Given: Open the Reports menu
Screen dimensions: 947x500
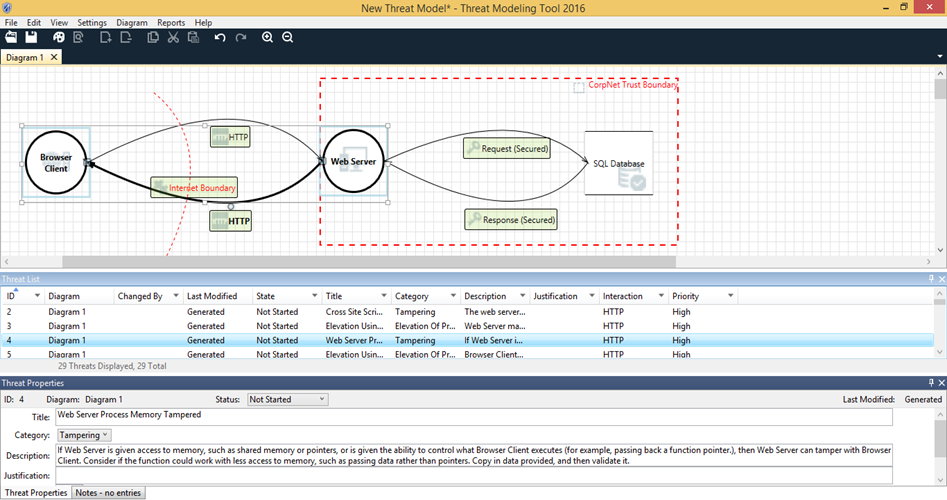Looking at the screenshot, I should [x=170, y=22].
